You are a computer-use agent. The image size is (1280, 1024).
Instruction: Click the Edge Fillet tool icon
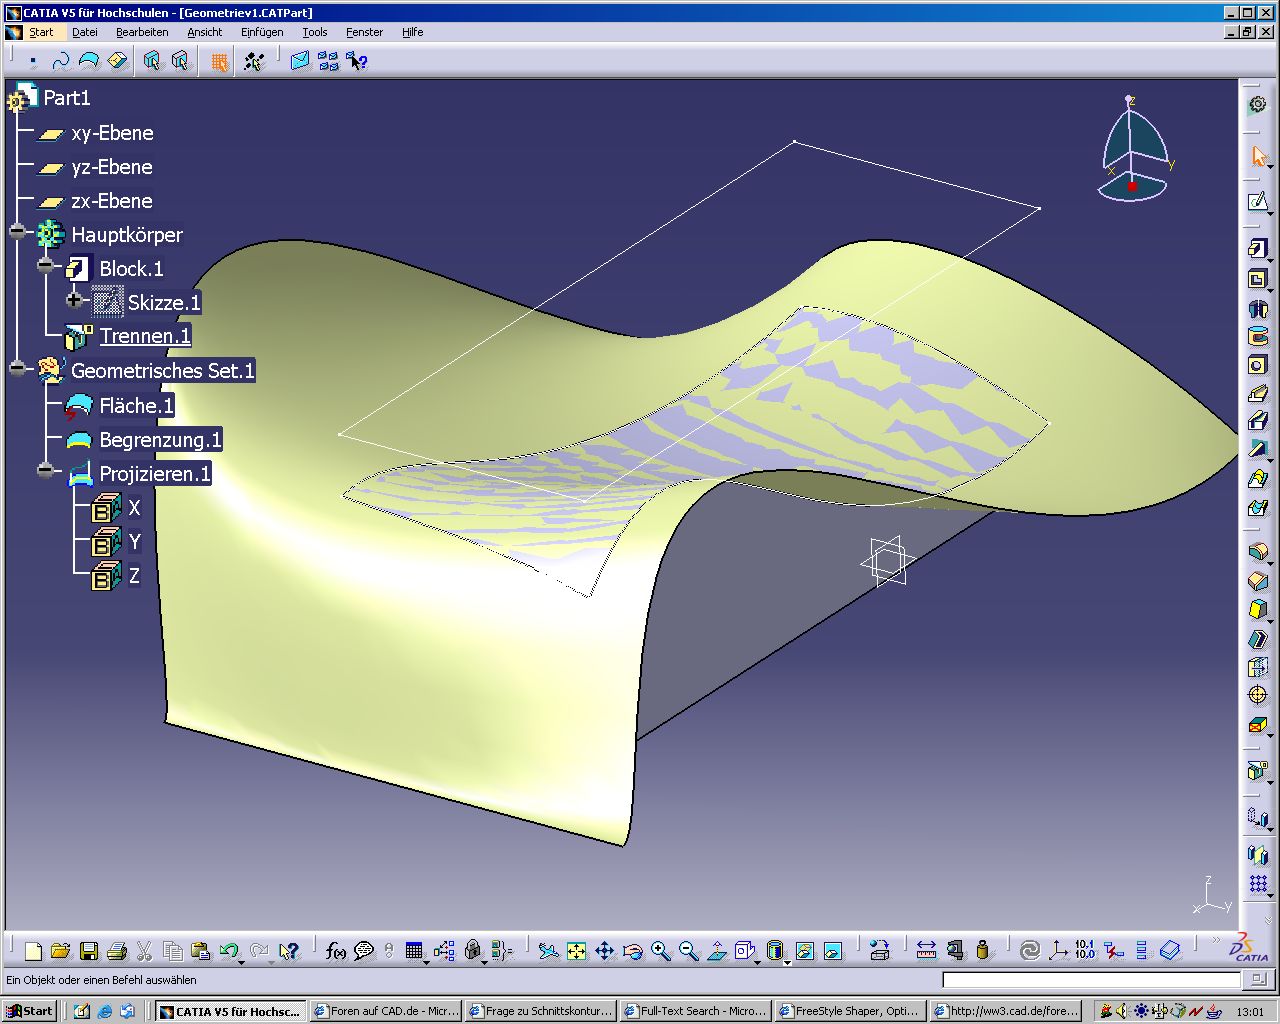(1258, 552)
